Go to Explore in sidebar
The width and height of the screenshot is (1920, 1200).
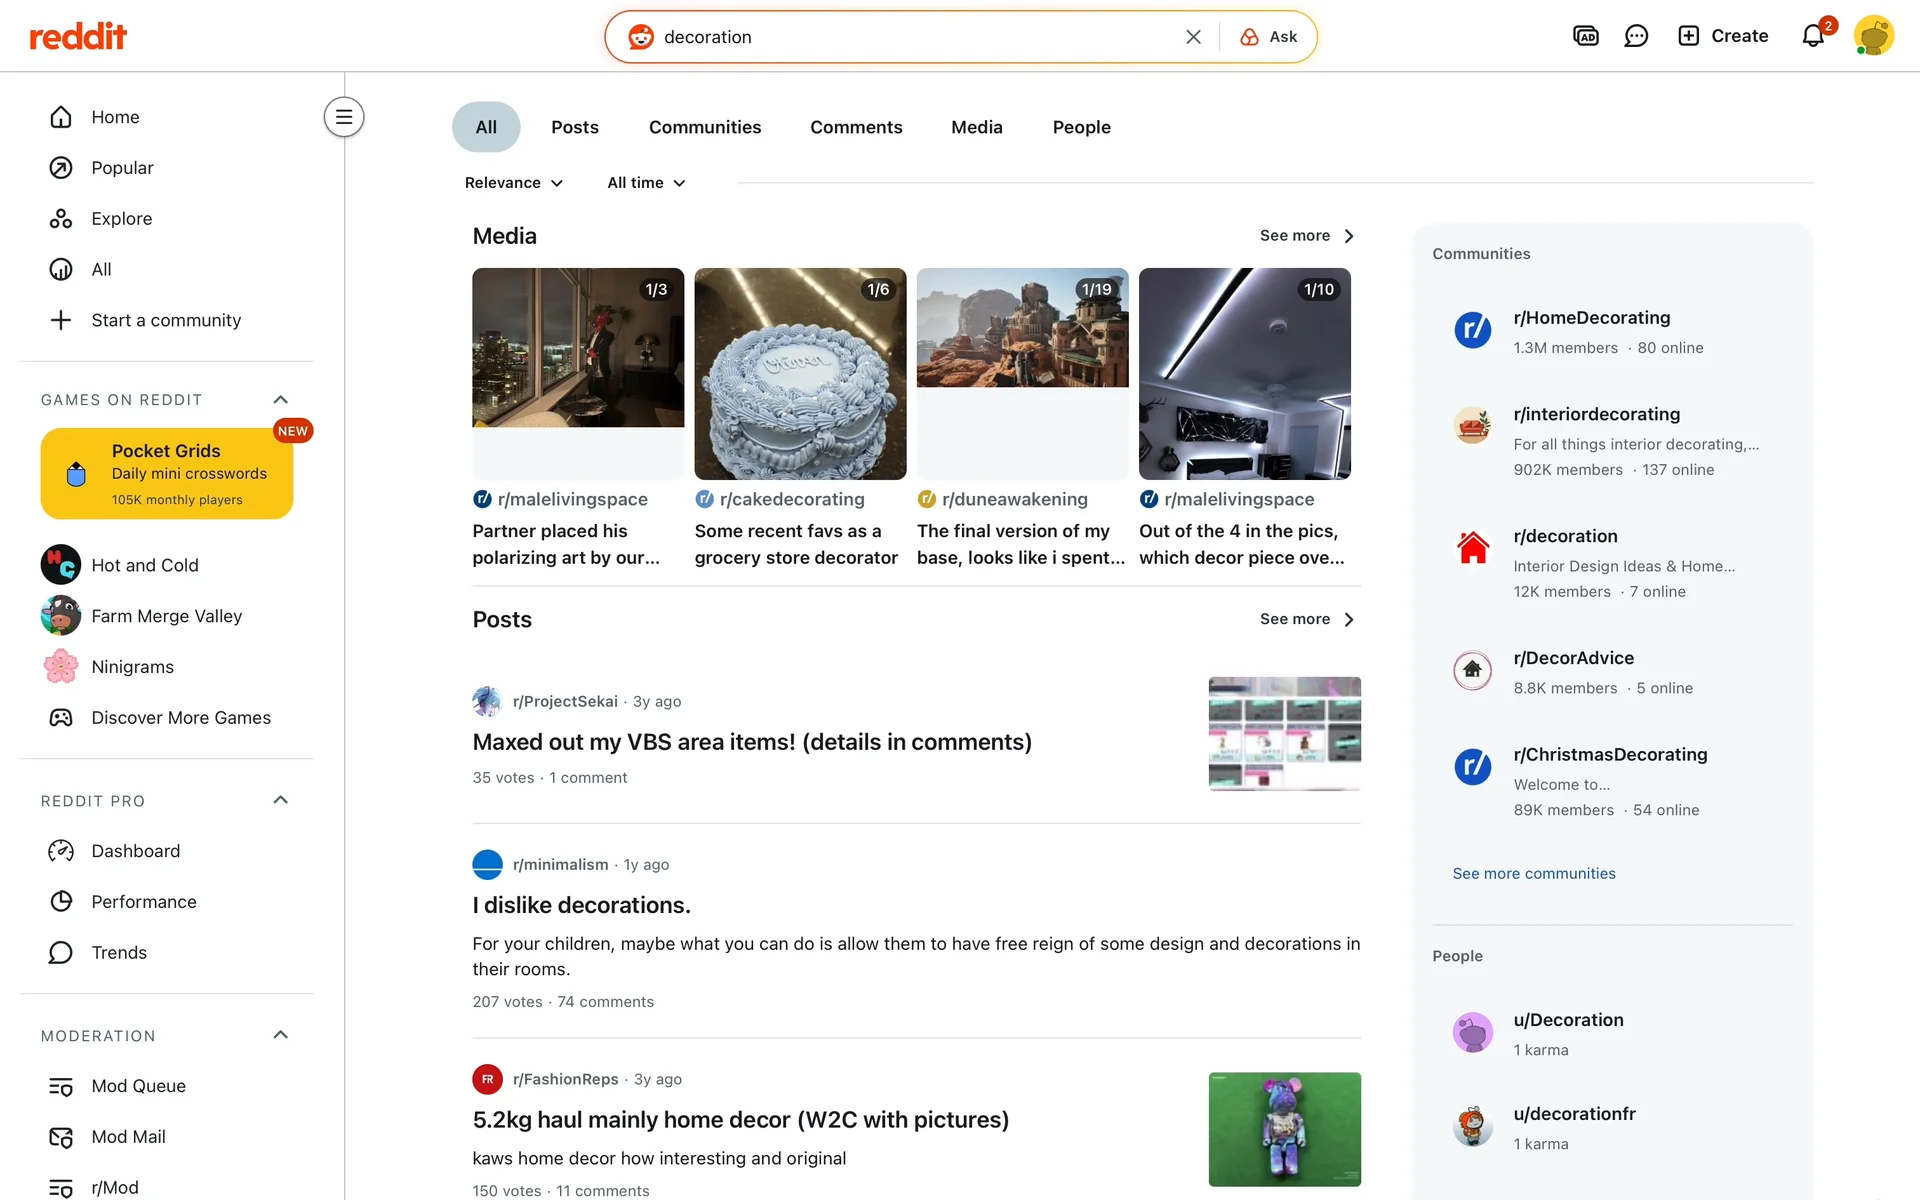point(121,219)
